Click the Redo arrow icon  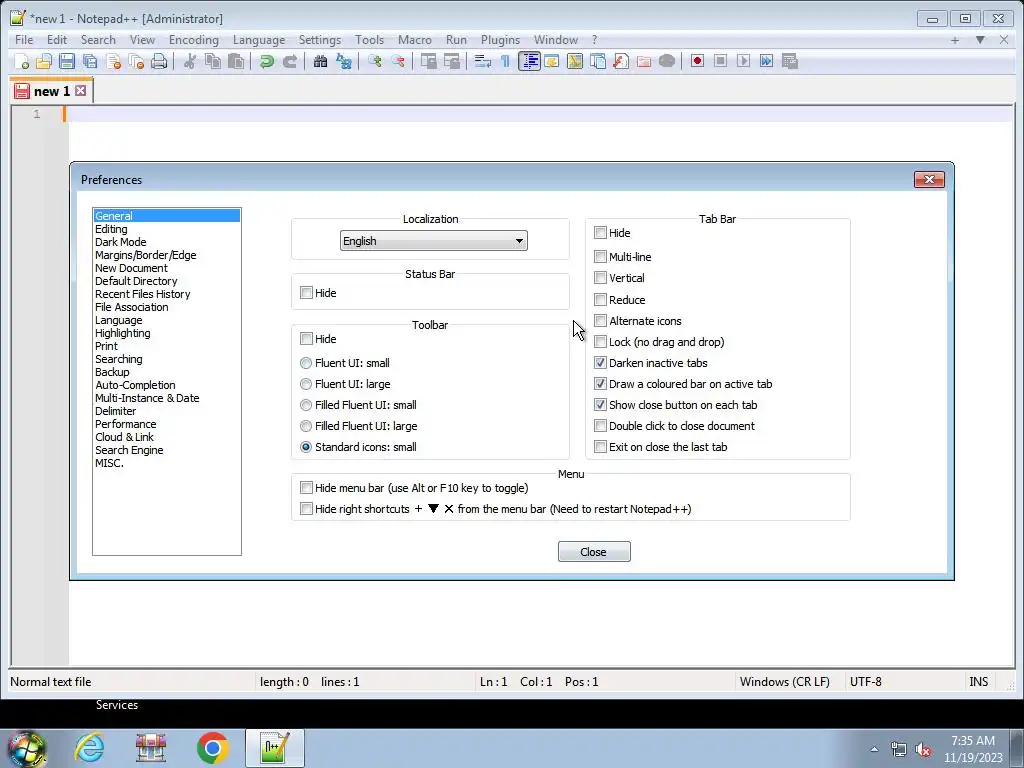289,61
